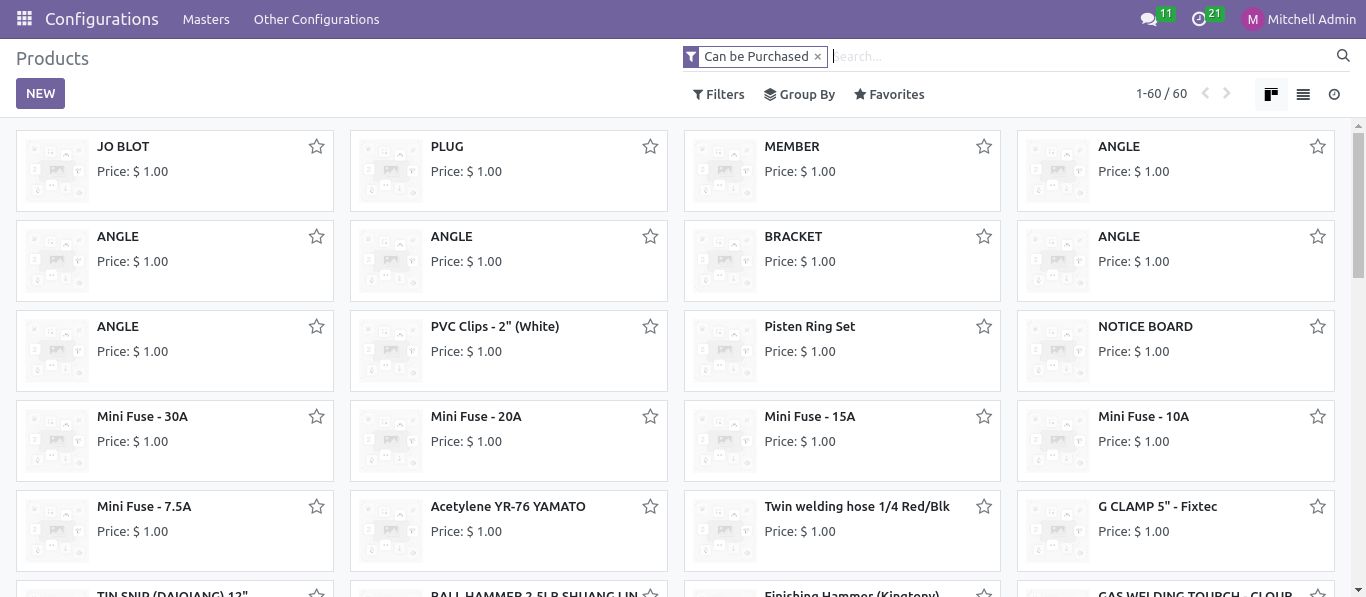
Task: Click the "Products" page heading
Action: (52, 59)
